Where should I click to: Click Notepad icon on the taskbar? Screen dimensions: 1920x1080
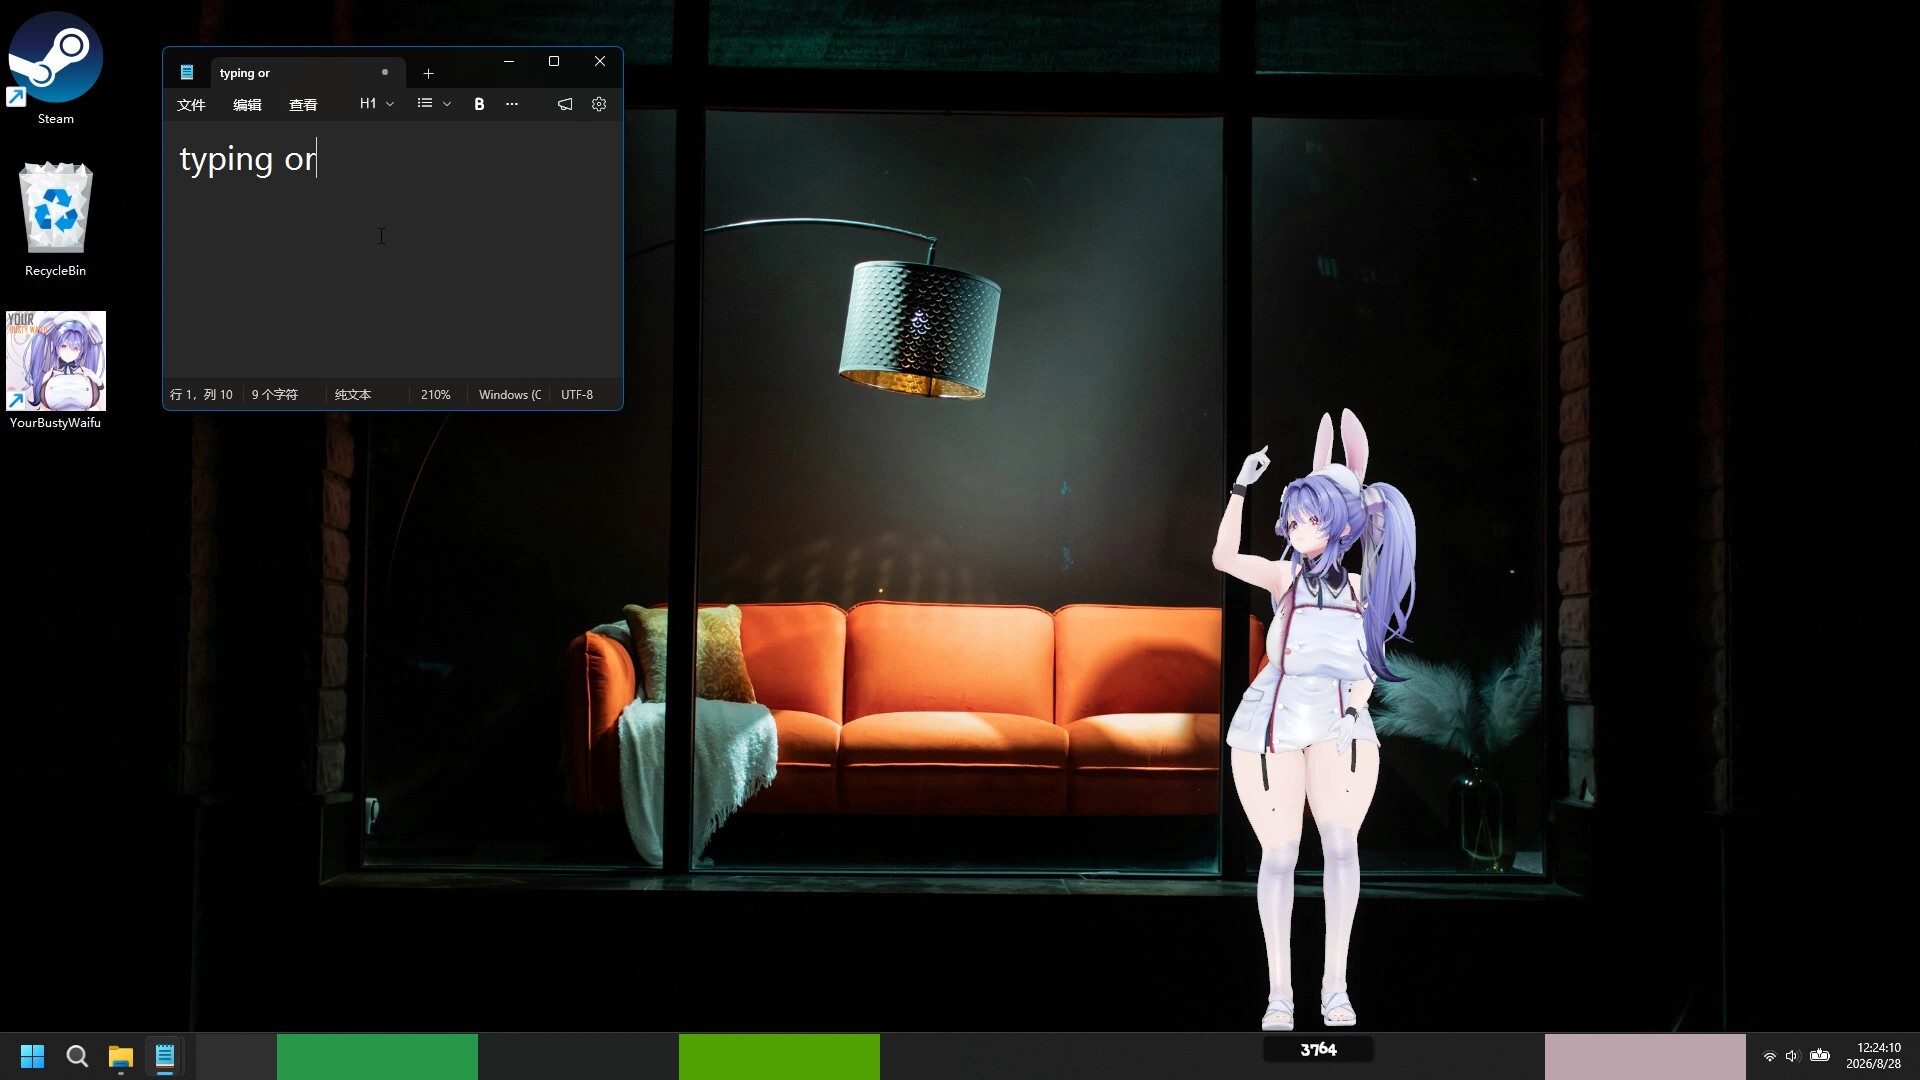165,1056
